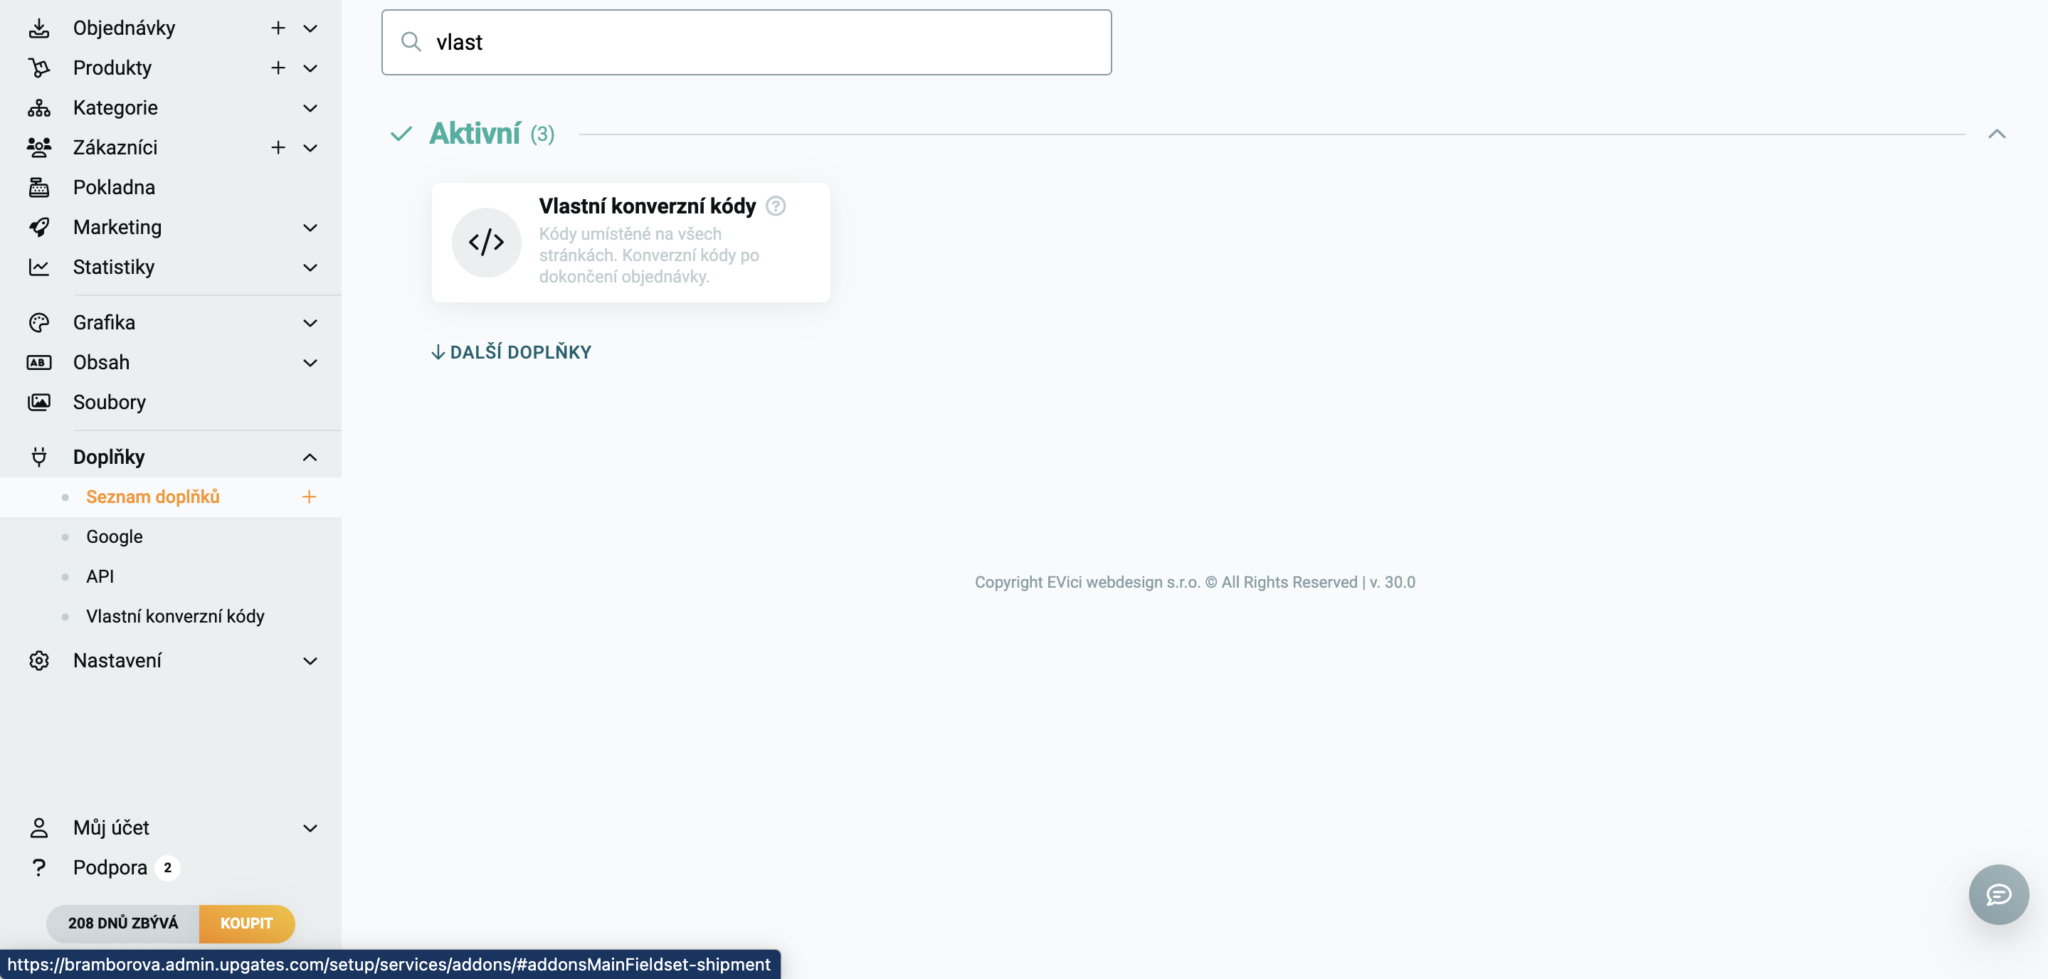Screen dimensions: 2048x979
Task: Add new customer with Zákazníci plus
Action: [278, 148]
